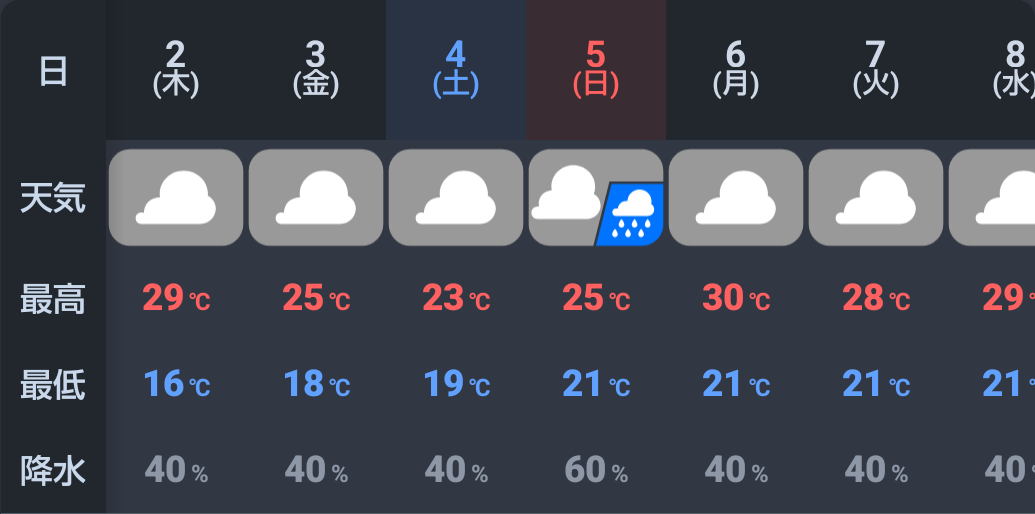The height and width of the screenshot is (514, 1035).
Task: Click the cloudy icon for Tuesday the 7th
Action: pos(876,197)
